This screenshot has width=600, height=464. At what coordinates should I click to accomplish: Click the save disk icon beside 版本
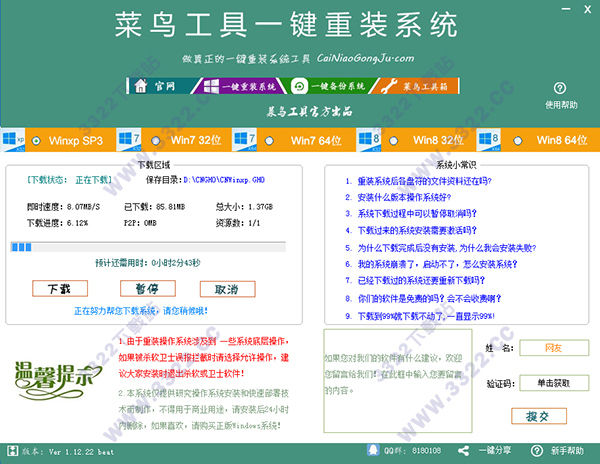pos(12,451)
